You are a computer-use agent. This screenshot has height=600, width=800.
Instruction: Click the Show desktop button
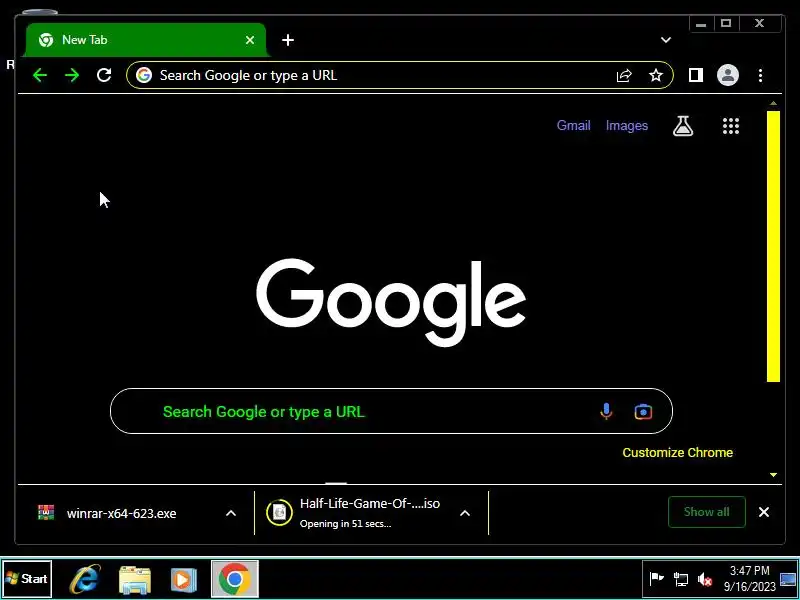(x=788, y=579)
